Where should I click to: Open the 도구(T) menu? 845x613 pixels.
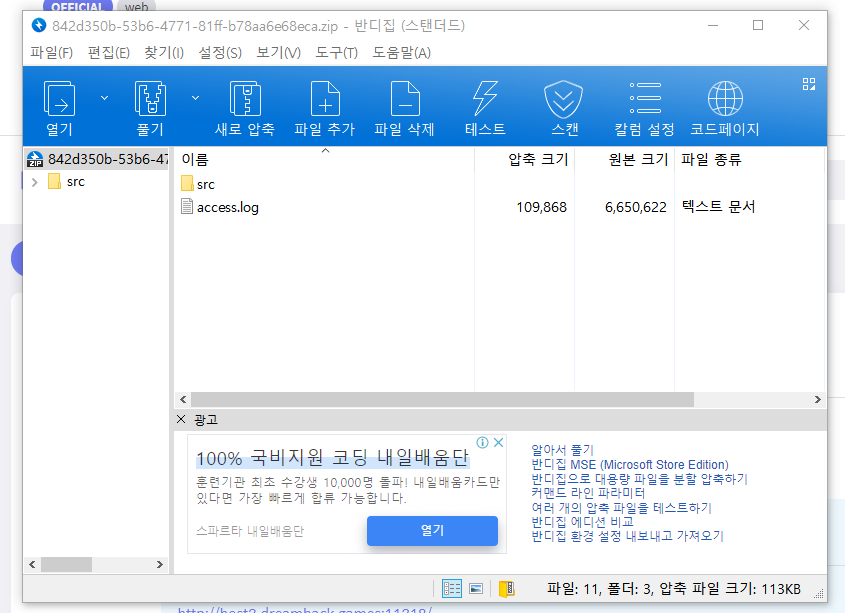tap(337, 53)
